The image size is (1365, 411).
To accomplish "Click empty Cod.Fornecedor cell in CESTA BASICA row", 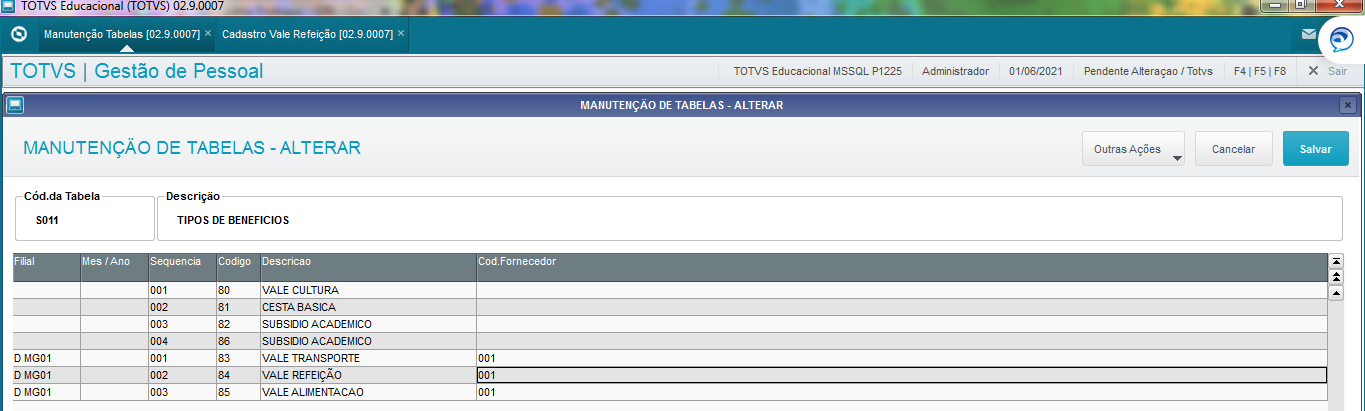I will click(902, 308).
